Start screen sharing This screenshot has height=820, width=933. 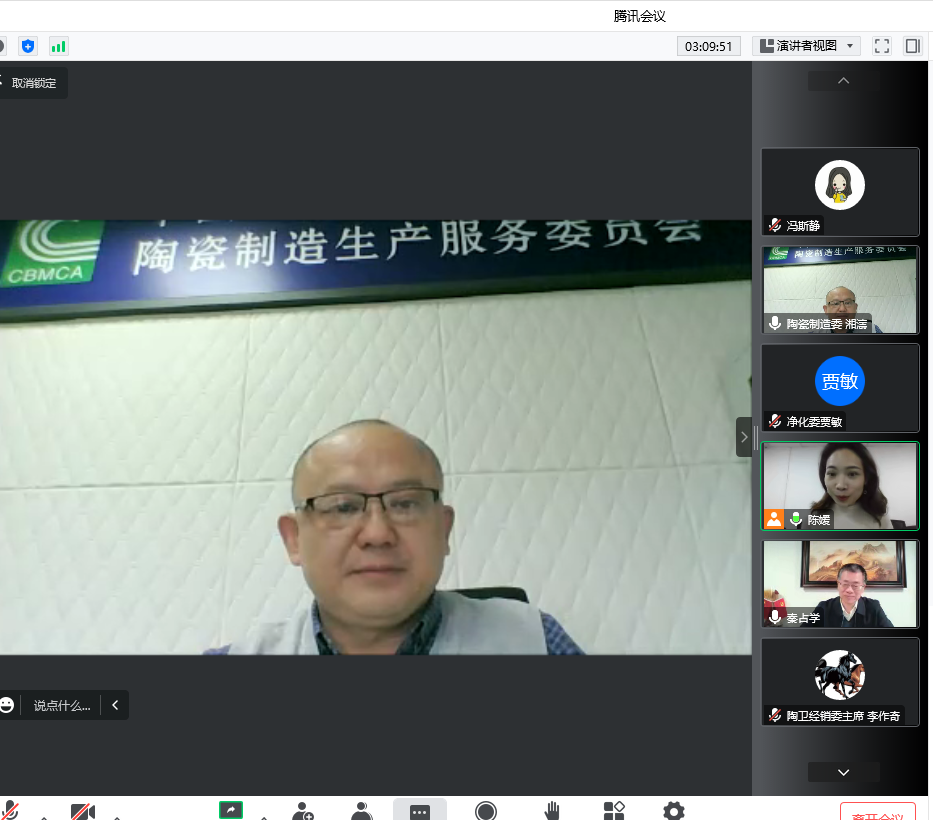231,810
